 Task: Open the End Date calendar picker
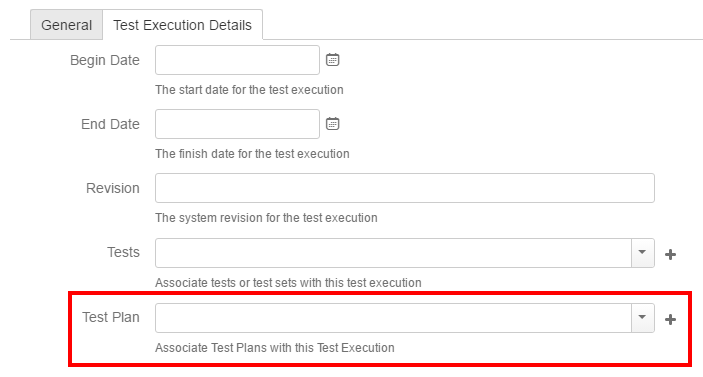[x=332, y=124]
